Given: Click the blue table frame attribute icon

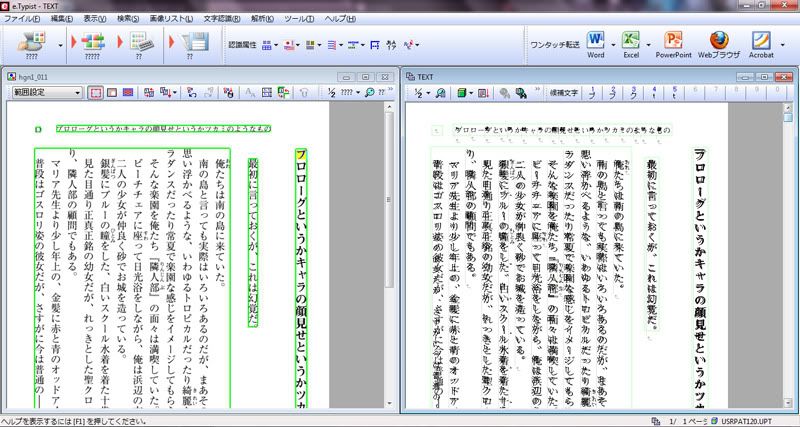Looking at the screenshot, I should 375,45.
